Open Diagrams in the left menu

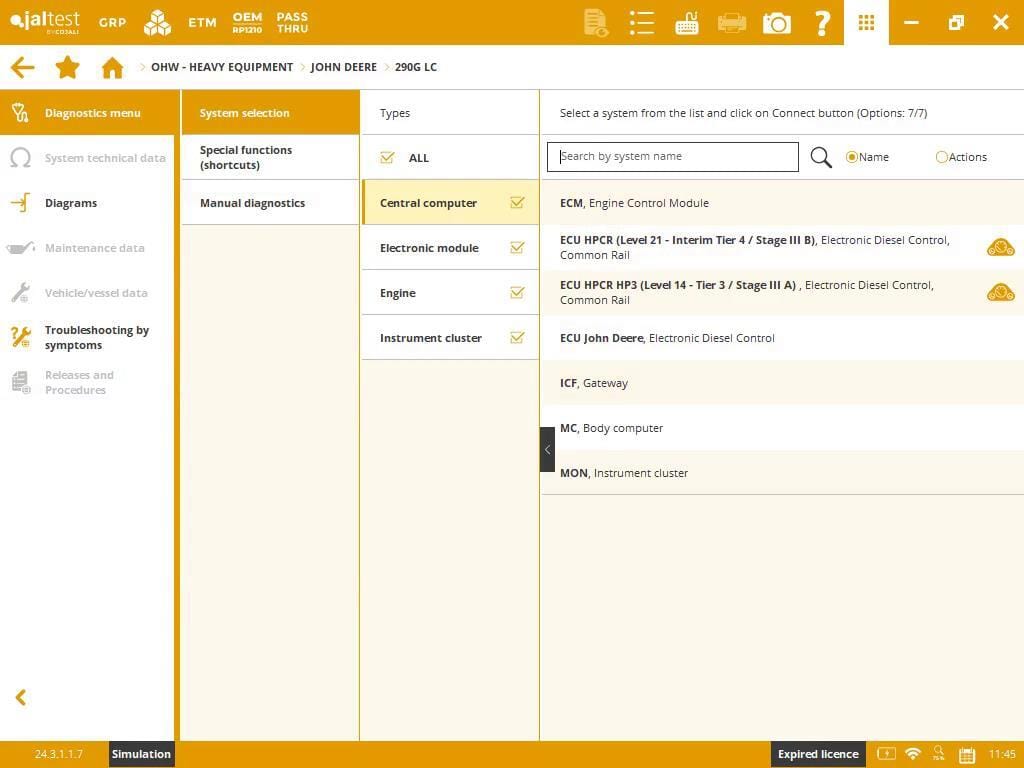point(71,203)
